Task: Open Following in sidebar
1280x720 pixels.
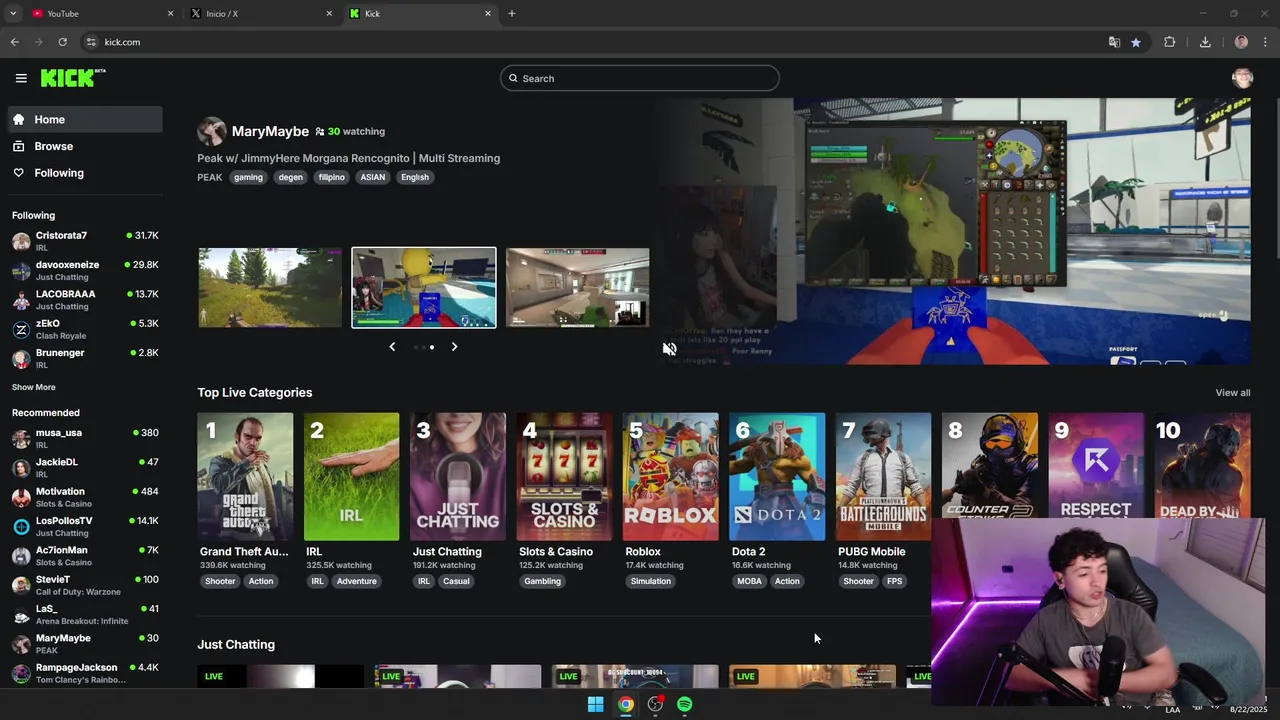Action: 85,173
